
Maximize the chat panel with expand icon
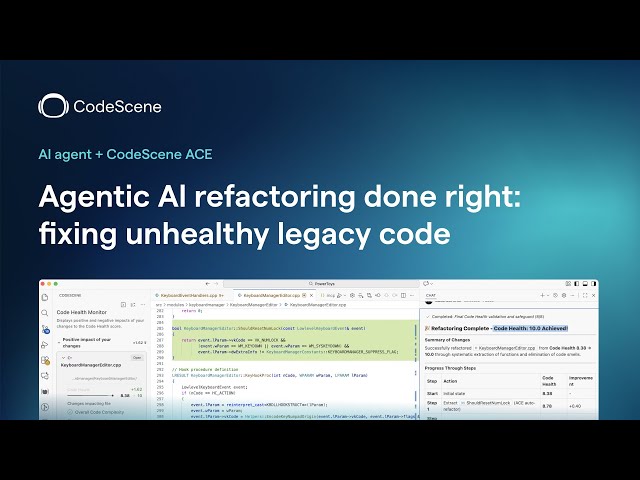click(x=585, y=295)
